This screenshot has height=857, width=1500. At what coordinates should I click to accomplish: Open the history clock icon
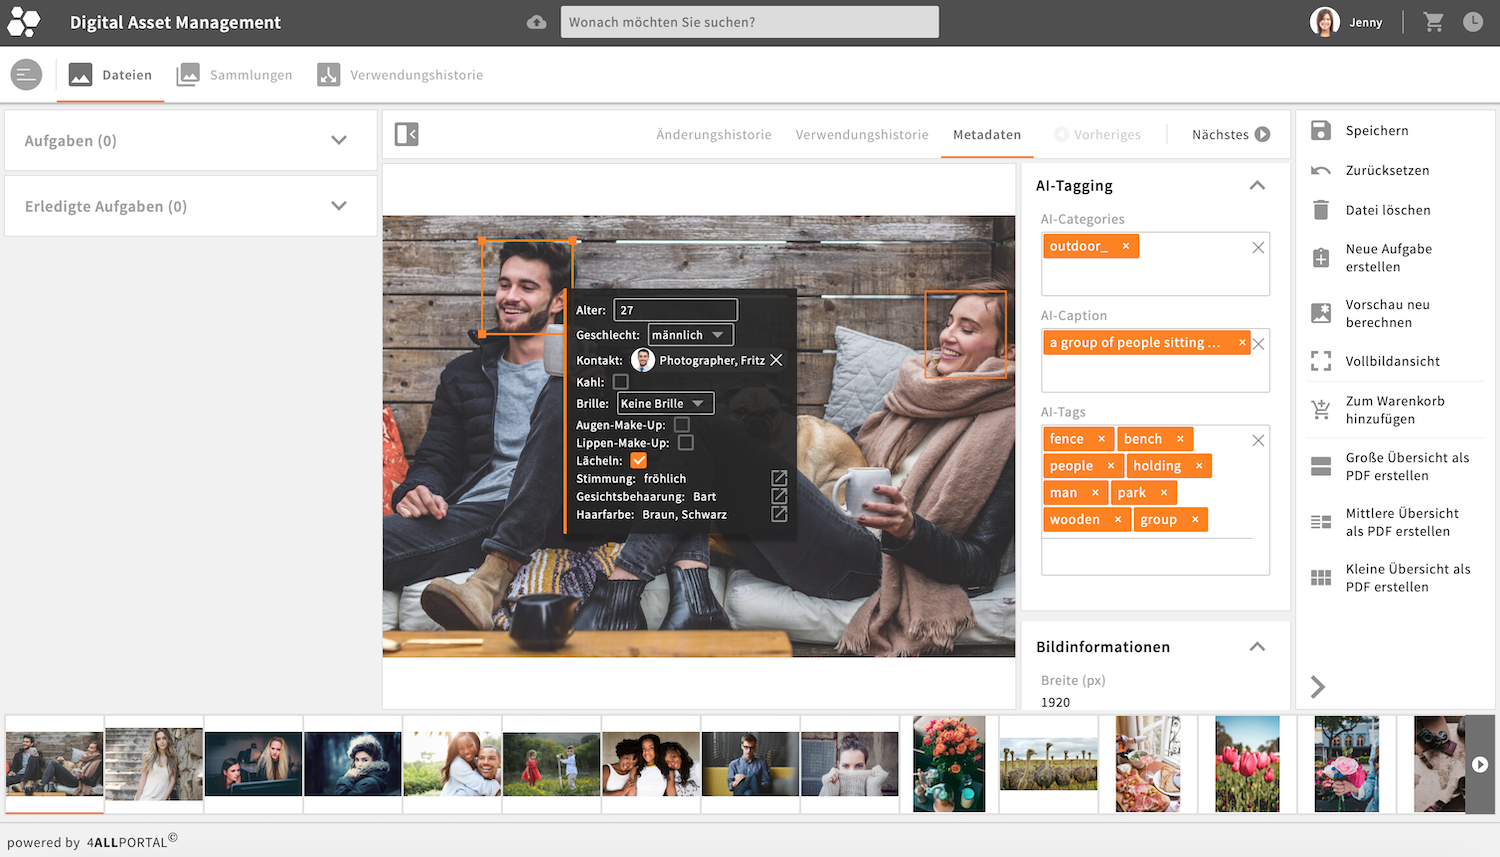pyautogui.click(x=1473, y=22)
